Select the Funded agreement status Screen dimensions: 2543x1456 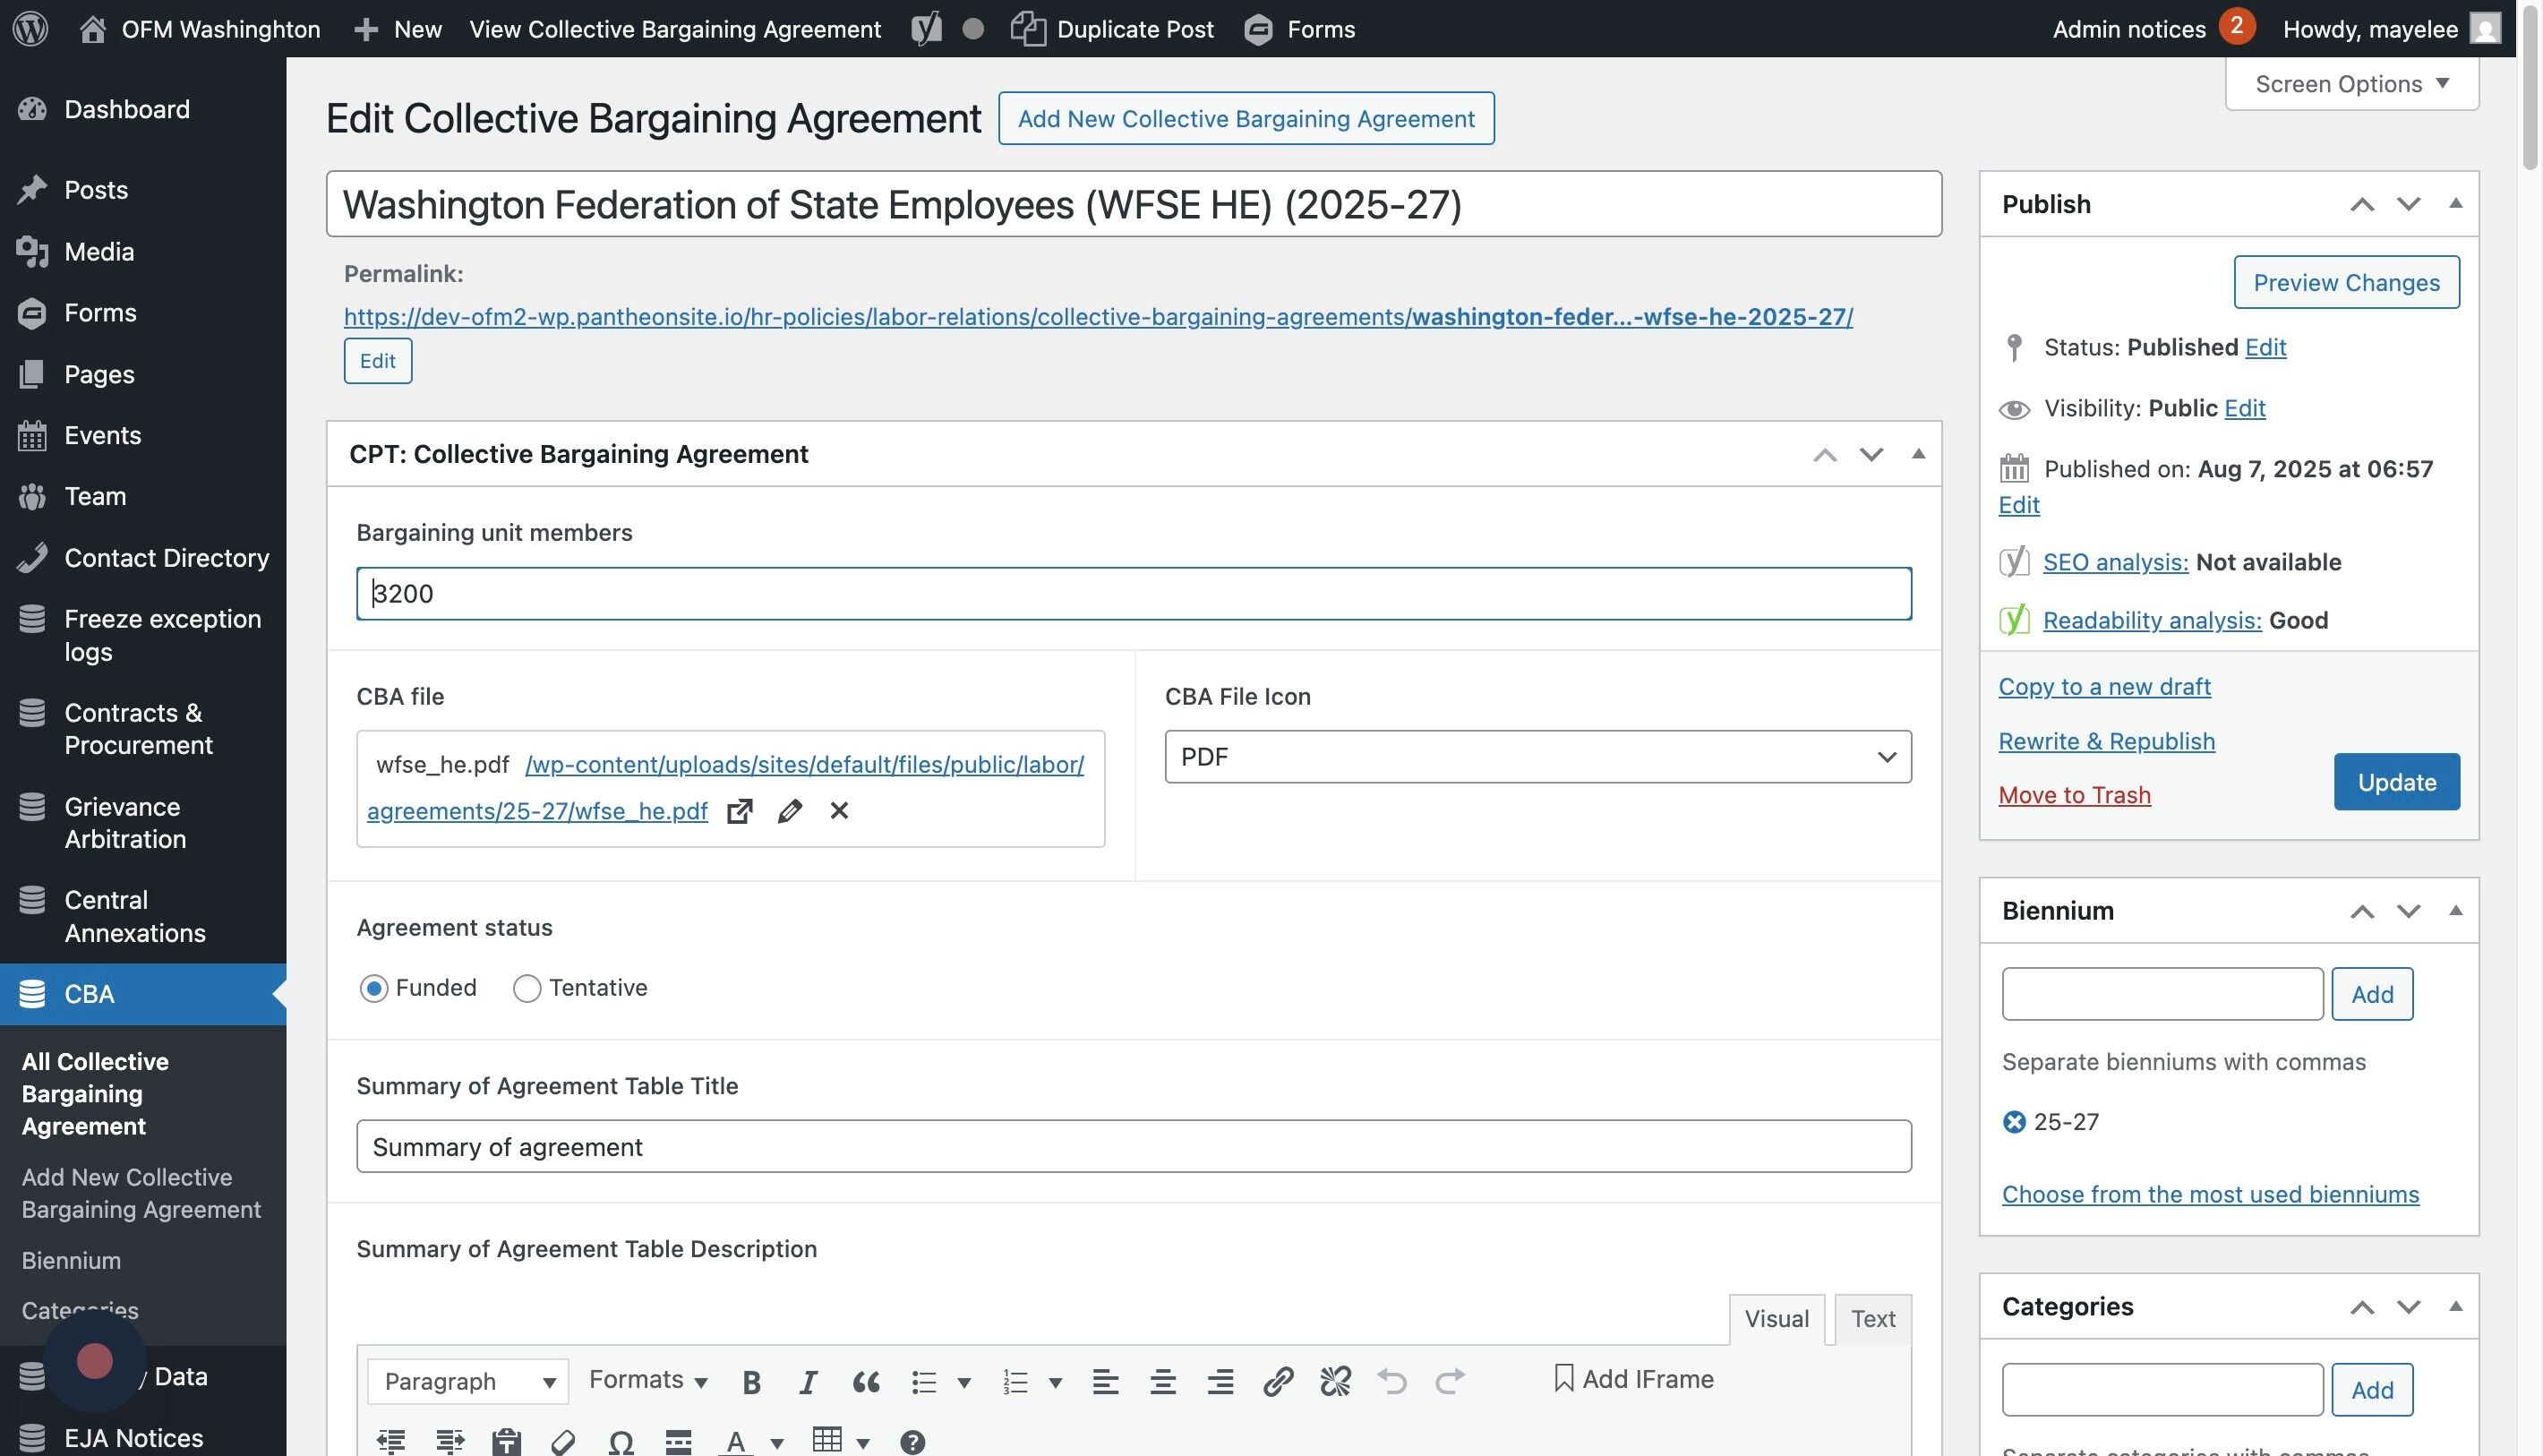374,988
